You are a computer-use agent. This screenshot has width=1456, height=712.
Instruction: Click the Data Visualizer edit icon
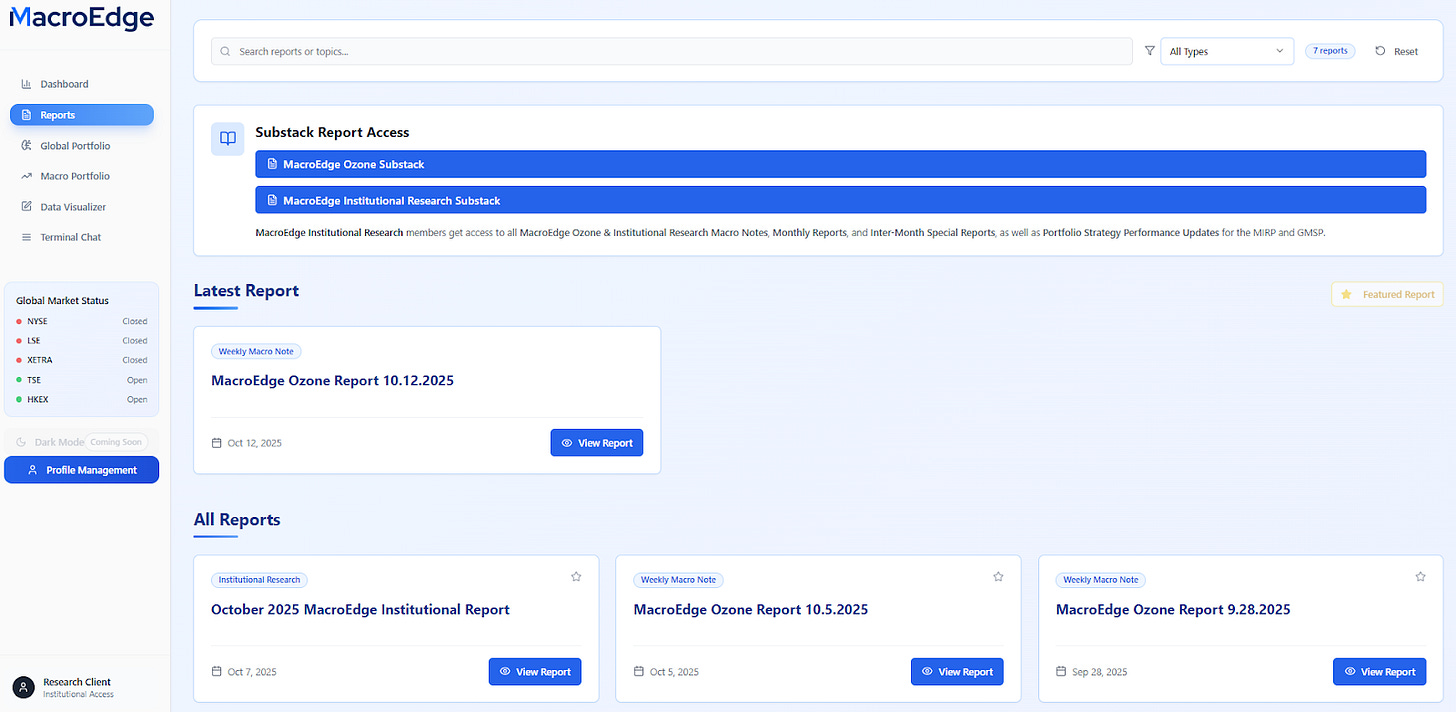[27, 207]
